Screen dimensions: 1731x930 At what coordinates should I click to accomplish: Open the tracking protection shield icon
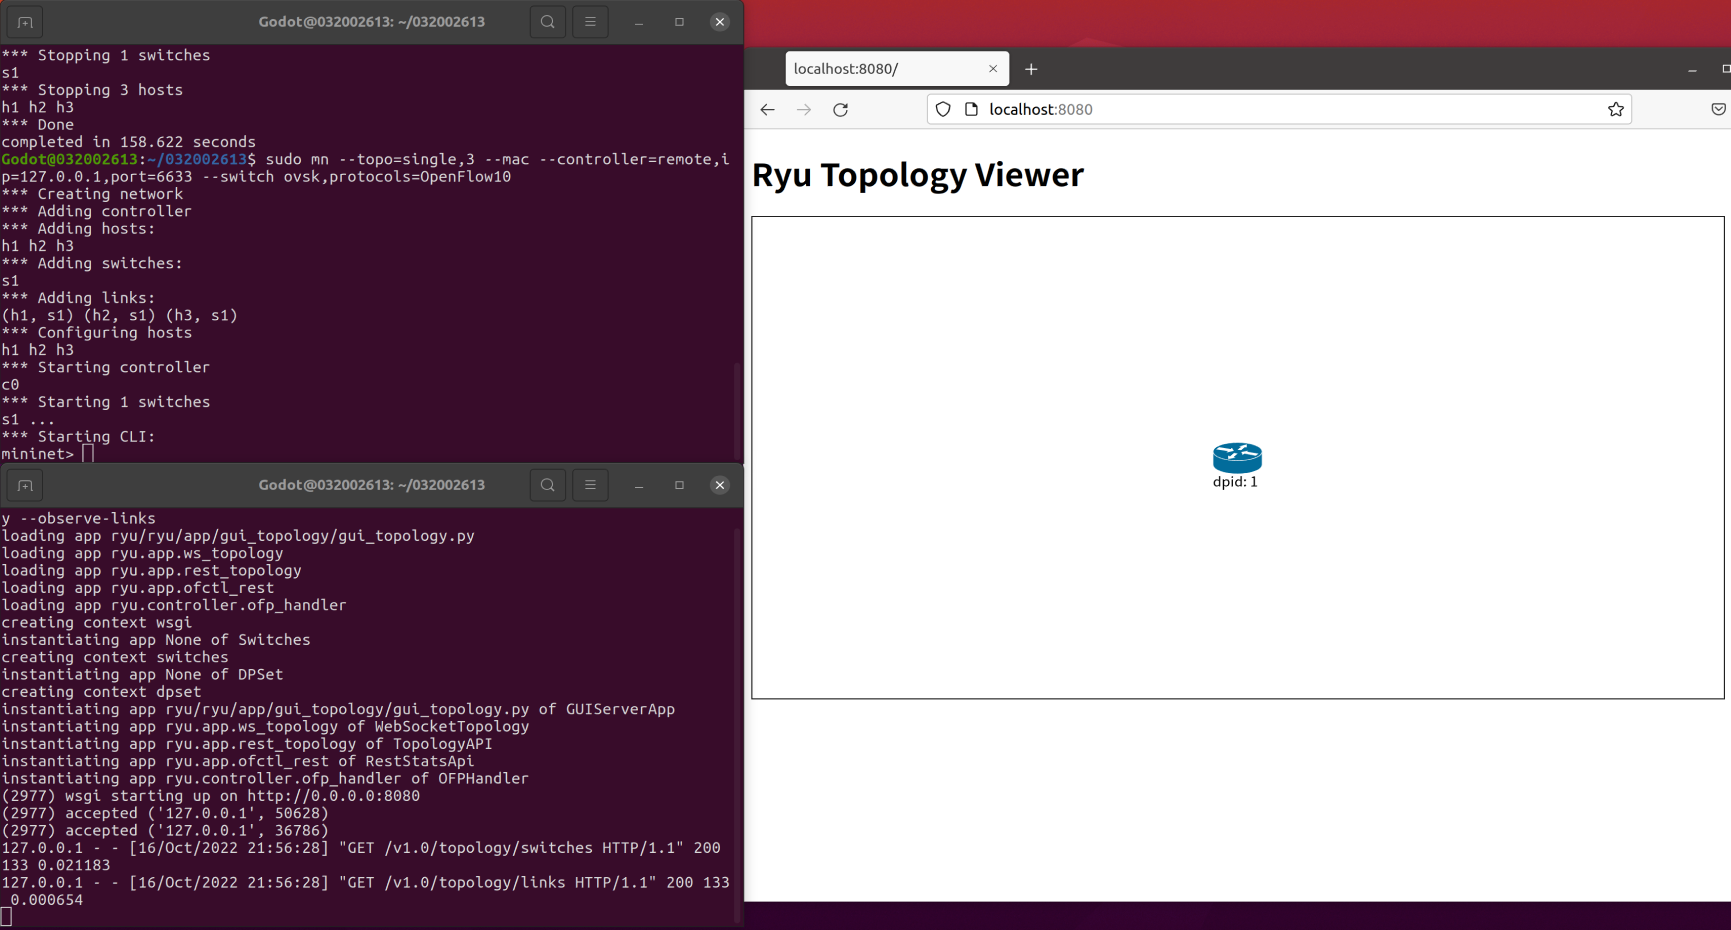click(943, 110)
